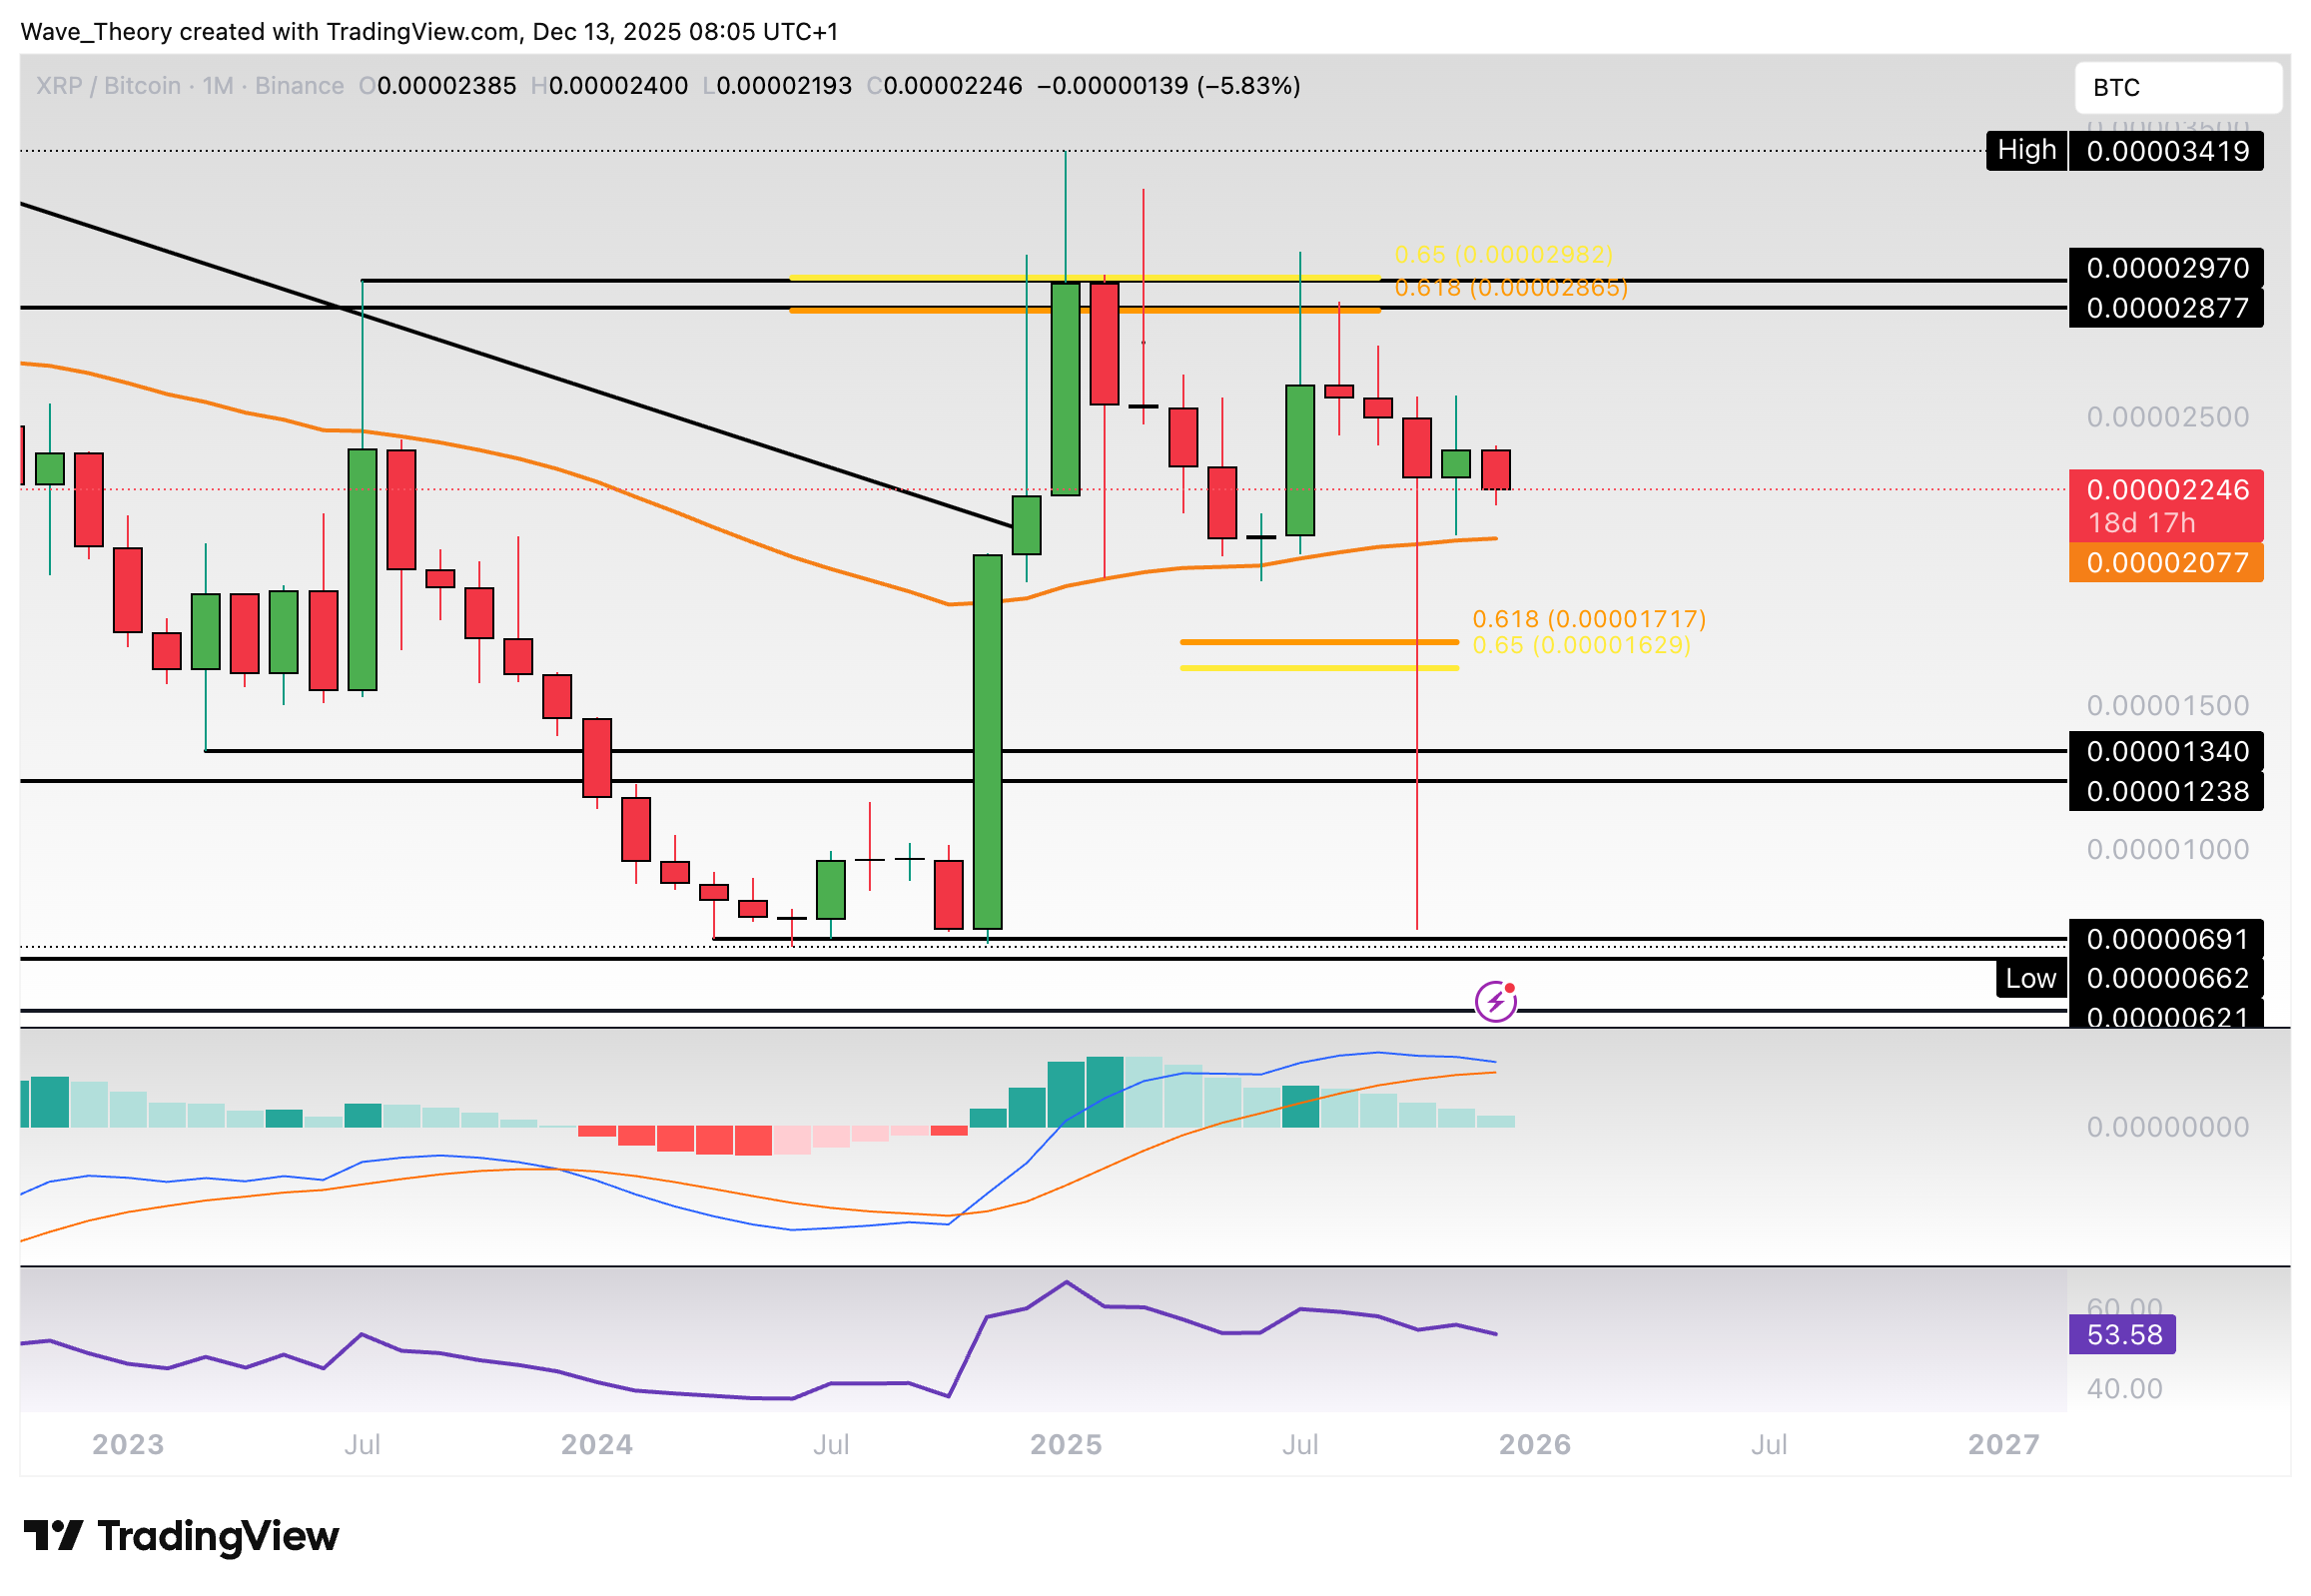Click the XRP / Bitcoin symbol title
The height and width of the screenshot is (1596, 2311).
(108, 86)
